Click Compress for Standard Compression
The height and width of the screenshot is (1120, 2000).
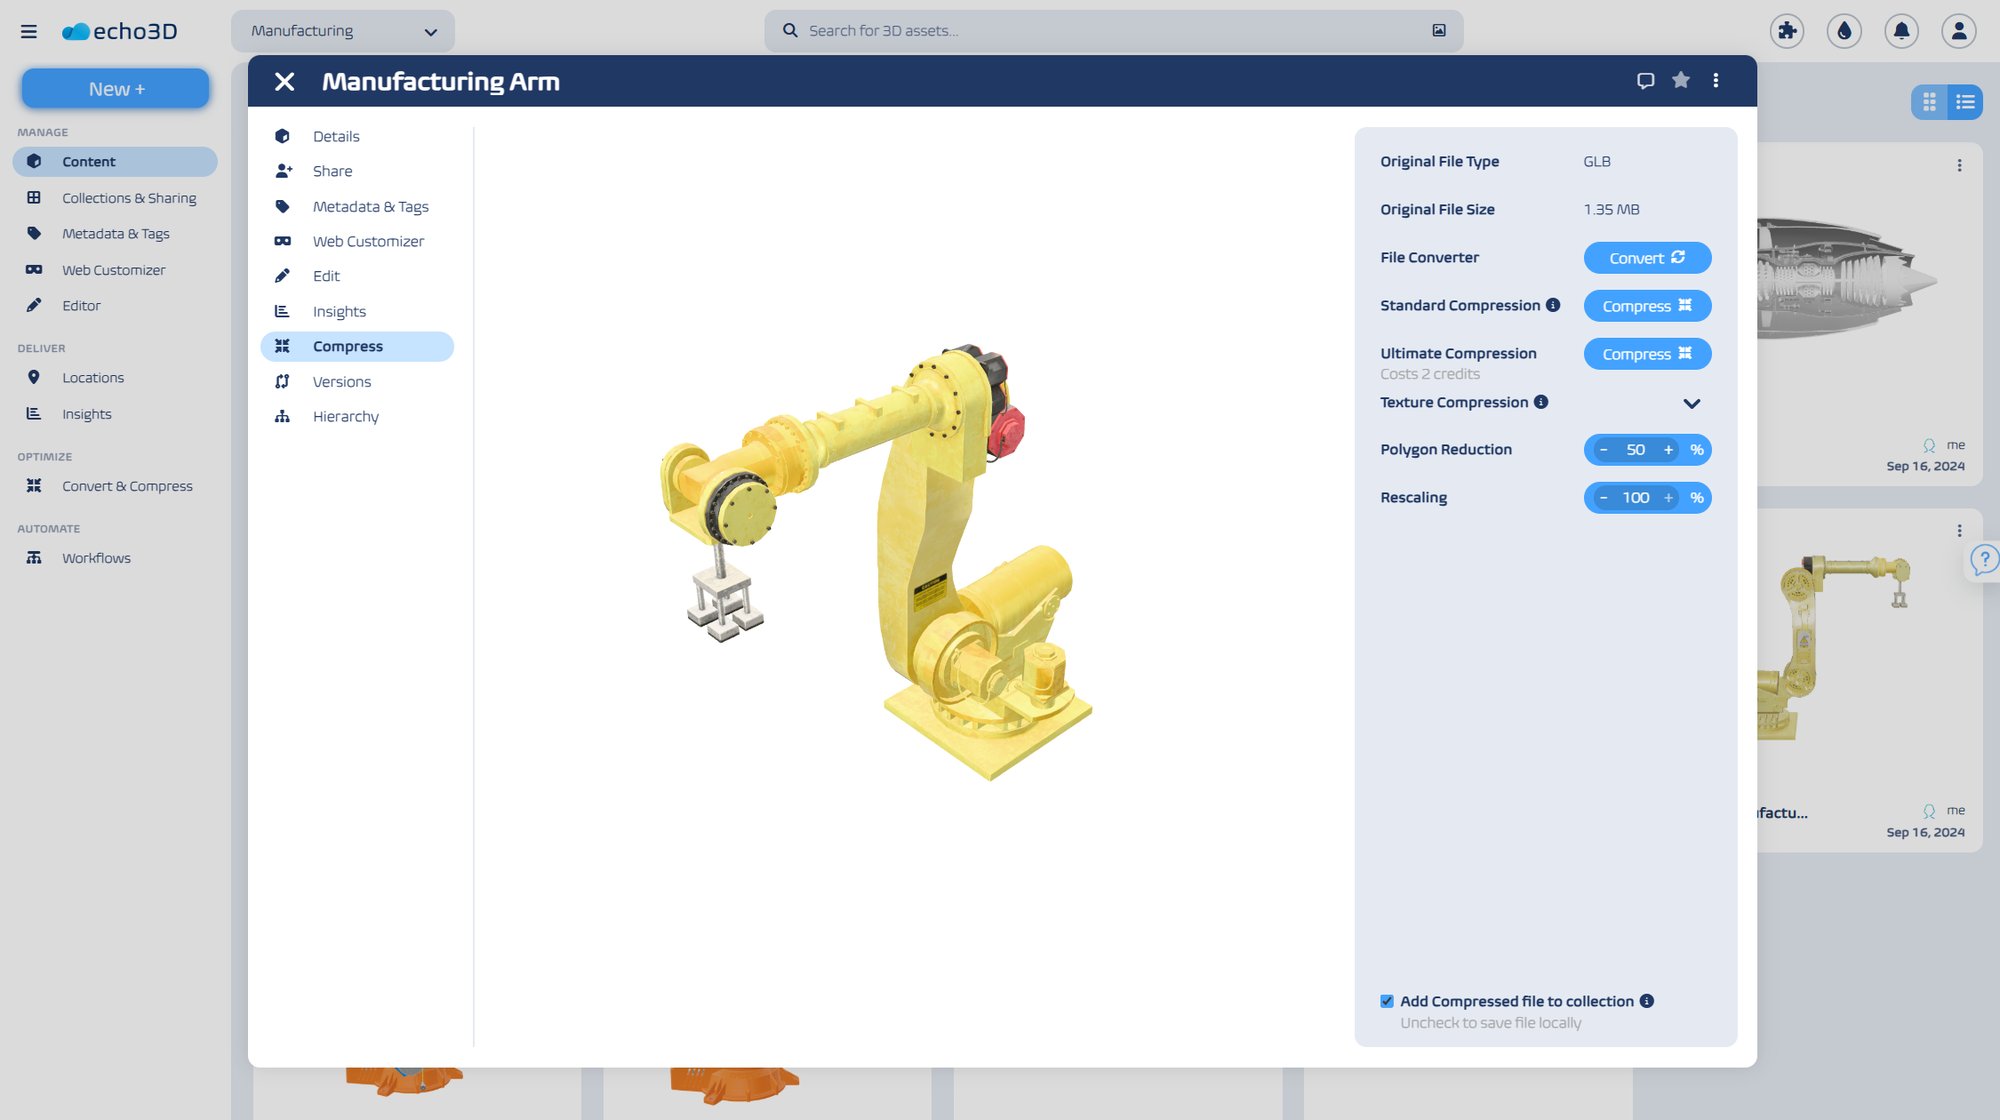click(x=1647, y=306)
